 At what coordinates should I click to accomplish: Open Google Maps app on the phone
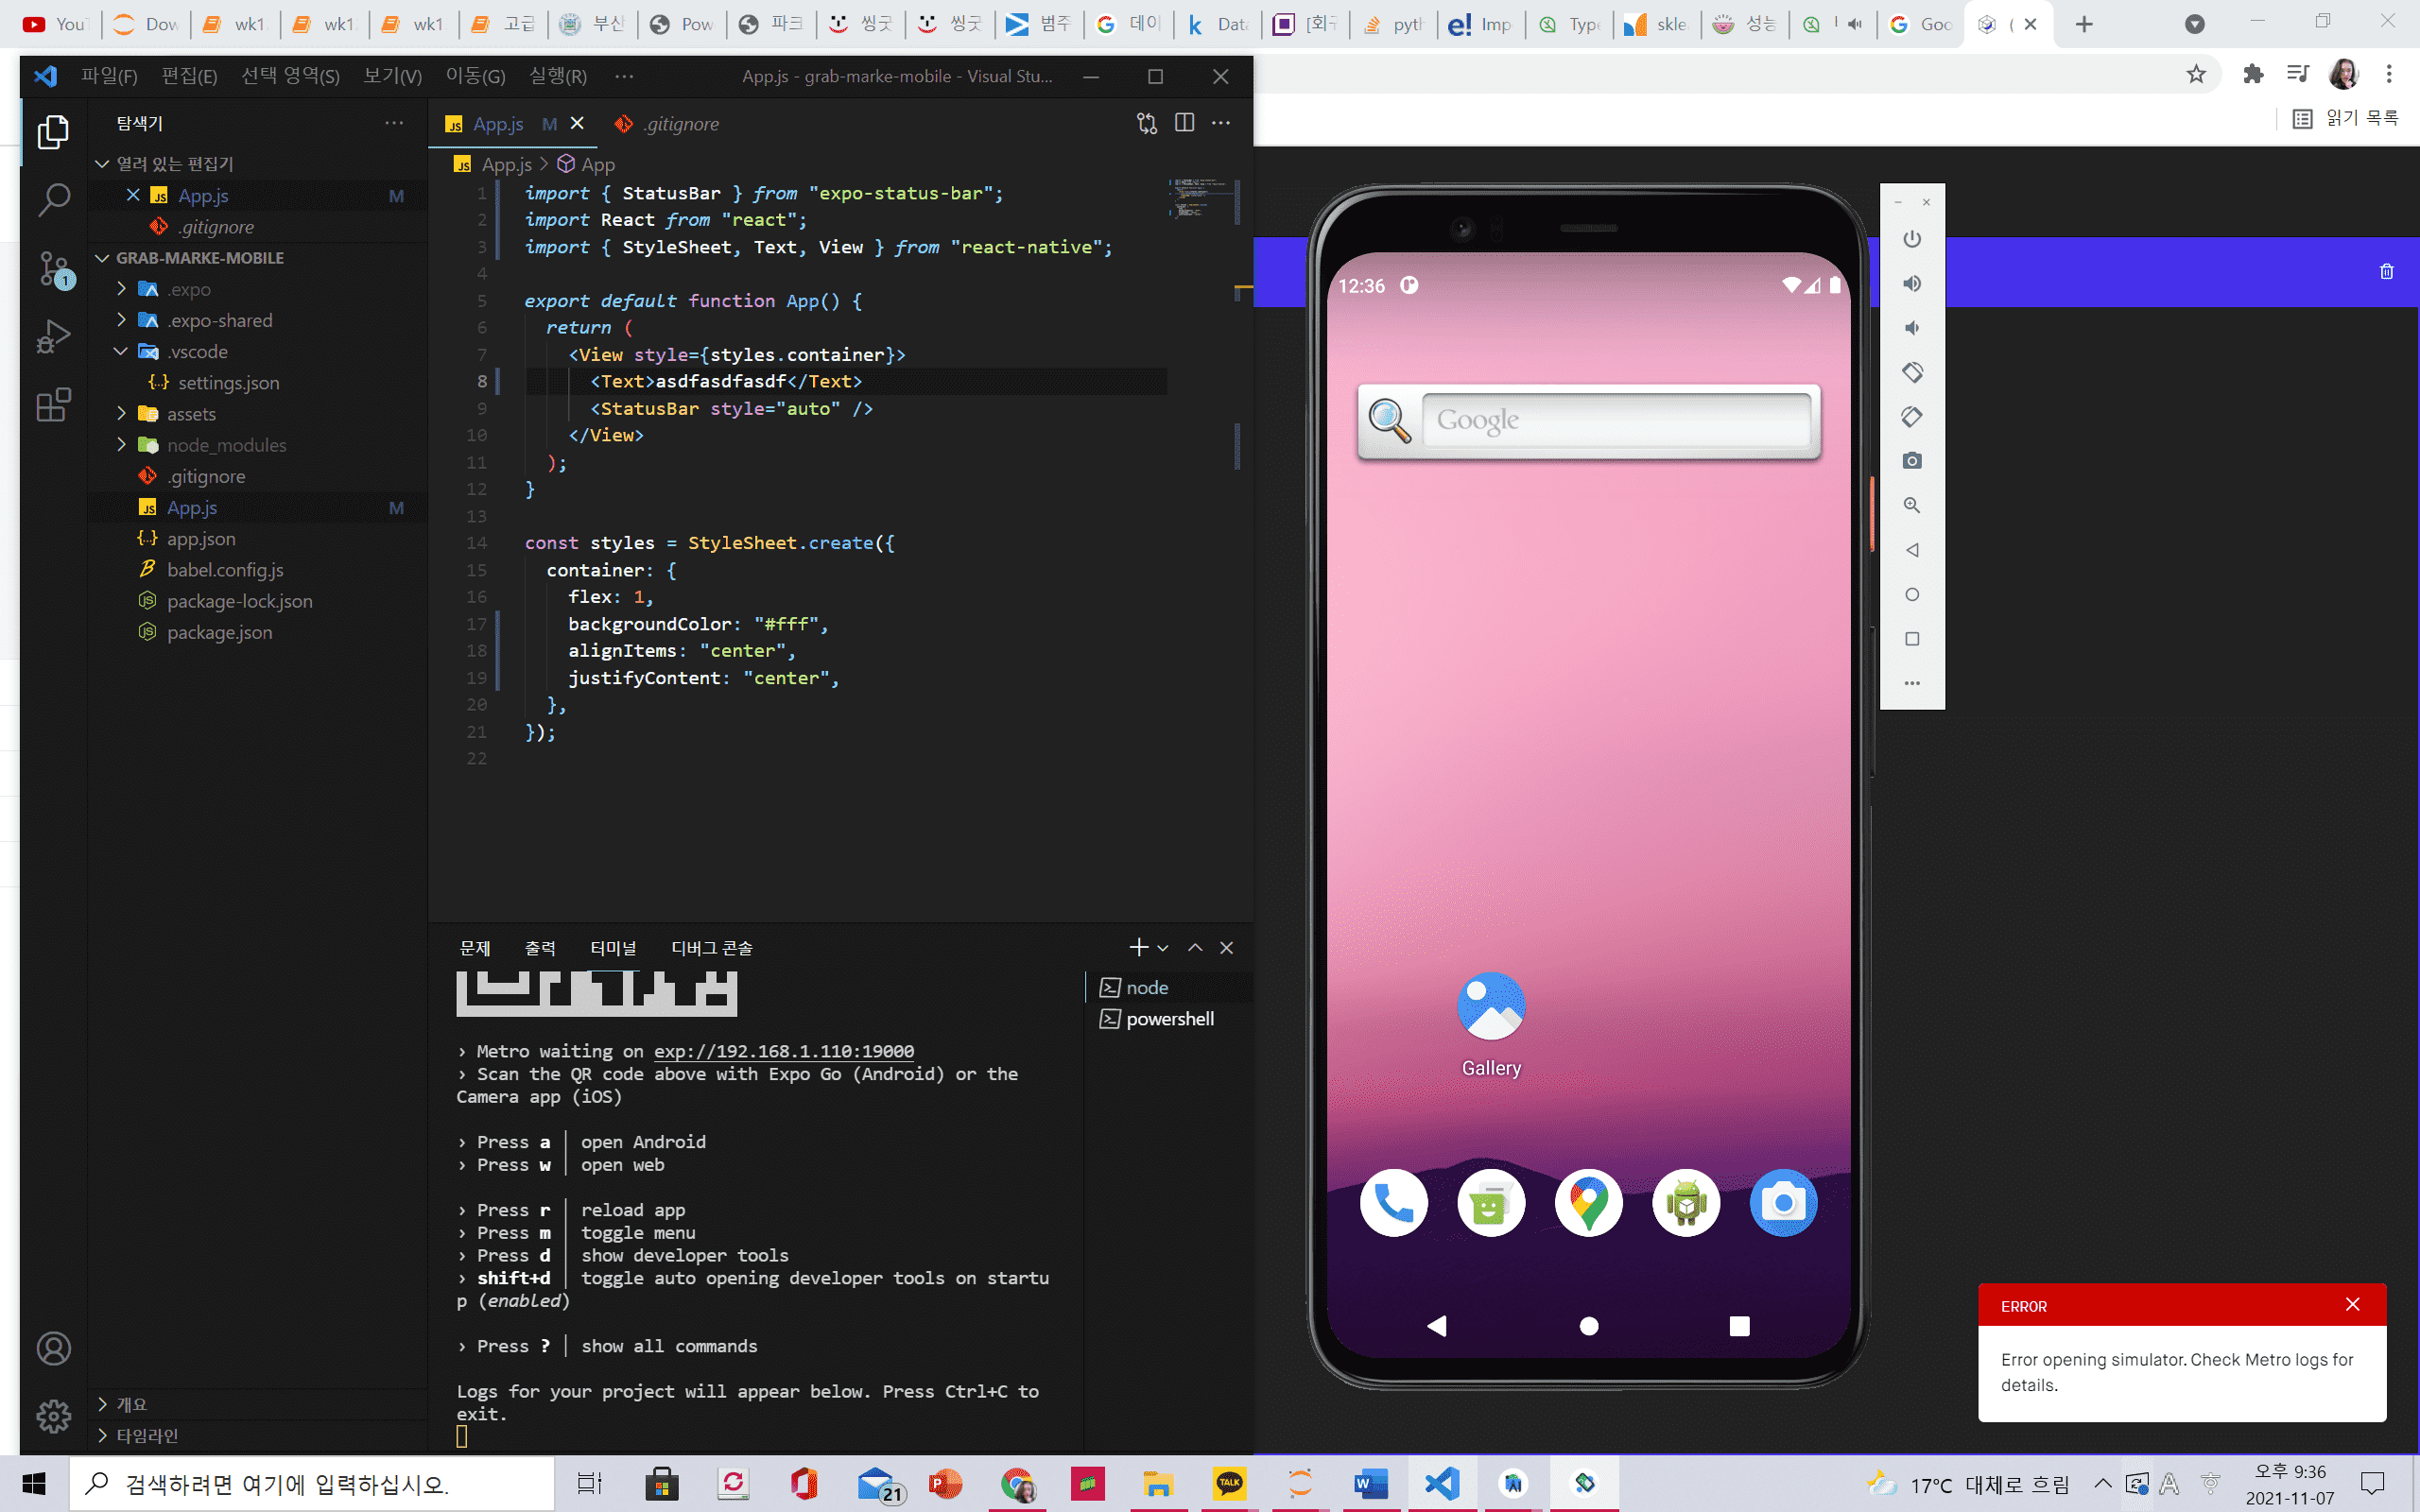point(1587,1203)
